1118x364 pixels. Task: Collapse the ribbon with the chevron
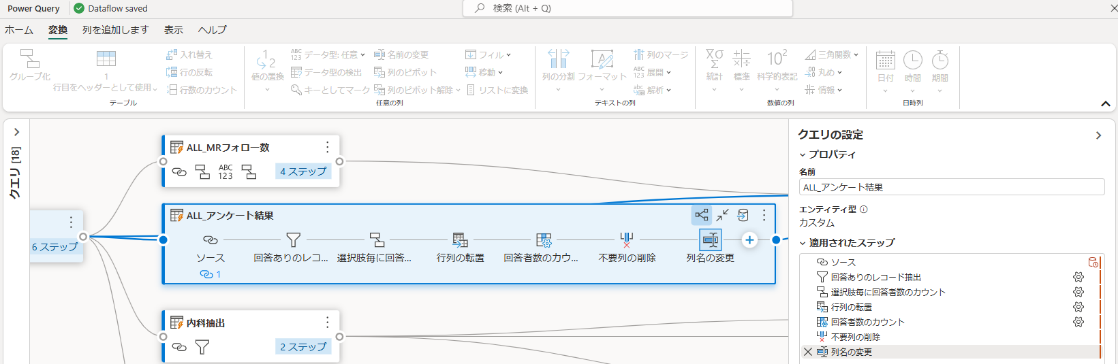pos(1106,104)
